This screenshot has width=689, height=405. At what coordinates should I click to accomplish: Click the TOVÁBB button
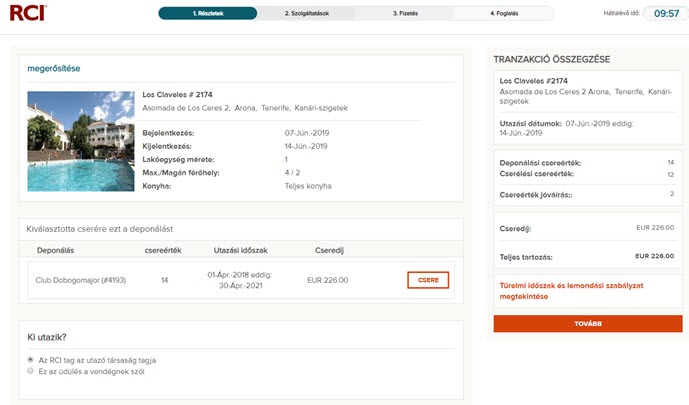(588, 323)
